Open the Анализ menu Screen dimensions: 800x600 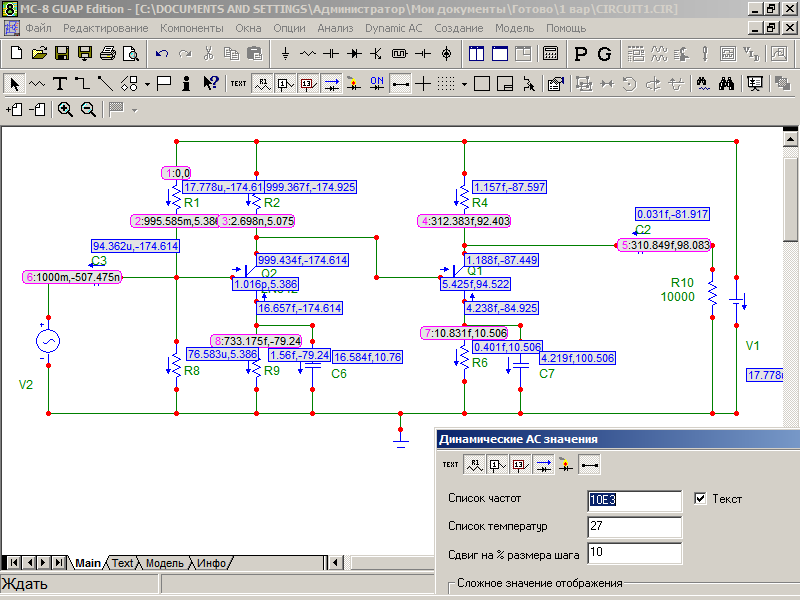(x=335, y=27)
